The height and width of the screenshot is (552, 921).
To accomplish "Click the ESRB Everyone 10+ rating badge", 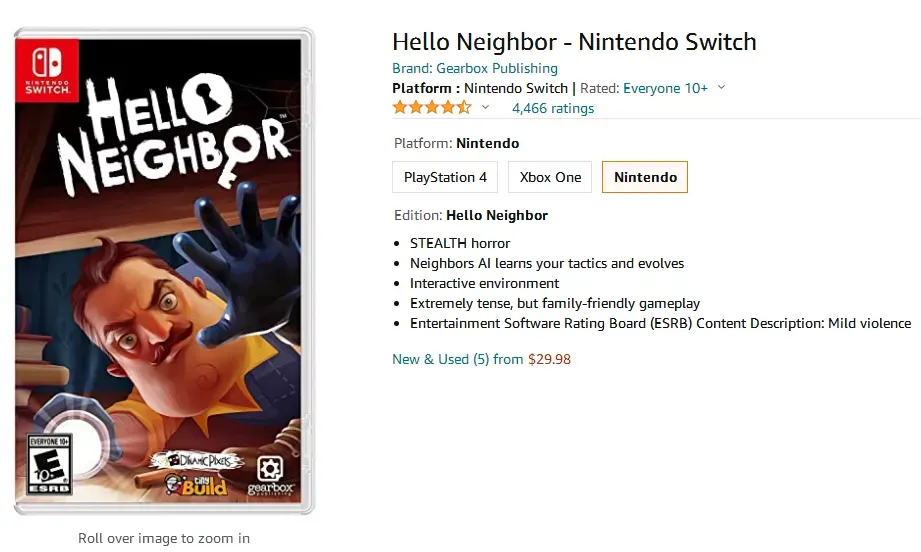I will coord(49,465).
